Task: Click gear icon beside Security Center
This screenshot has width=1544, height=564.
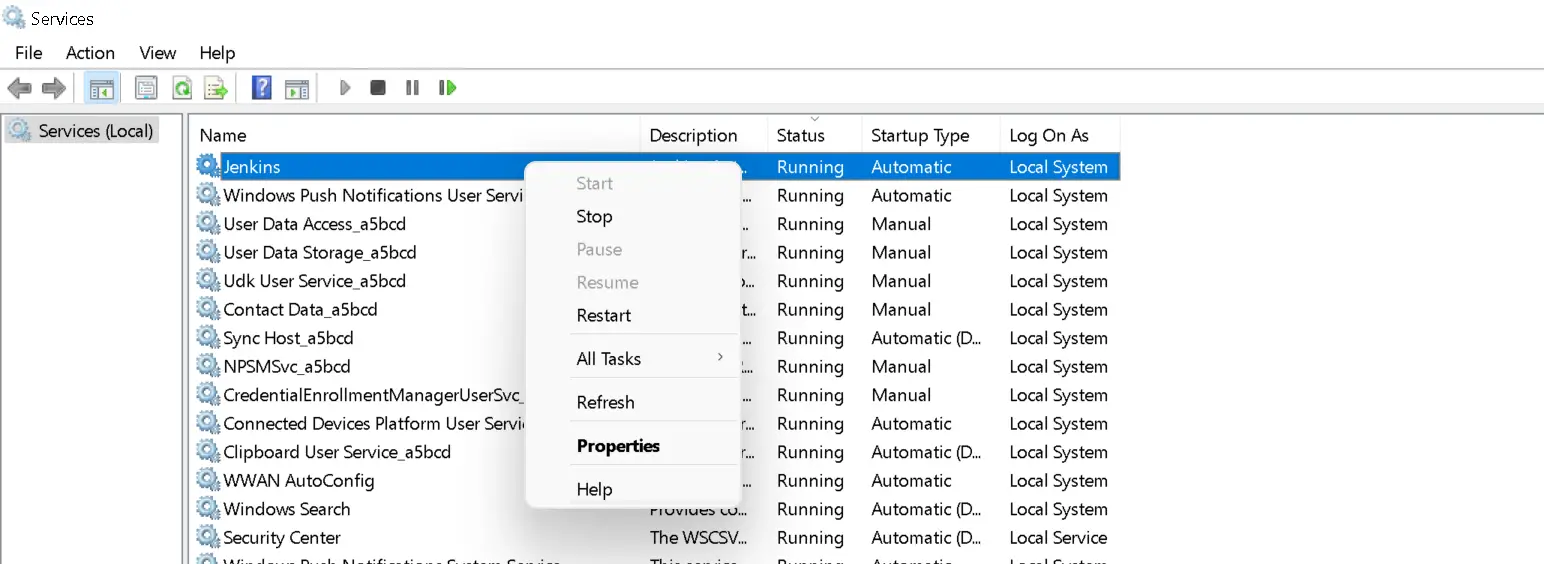Action: 208,537
